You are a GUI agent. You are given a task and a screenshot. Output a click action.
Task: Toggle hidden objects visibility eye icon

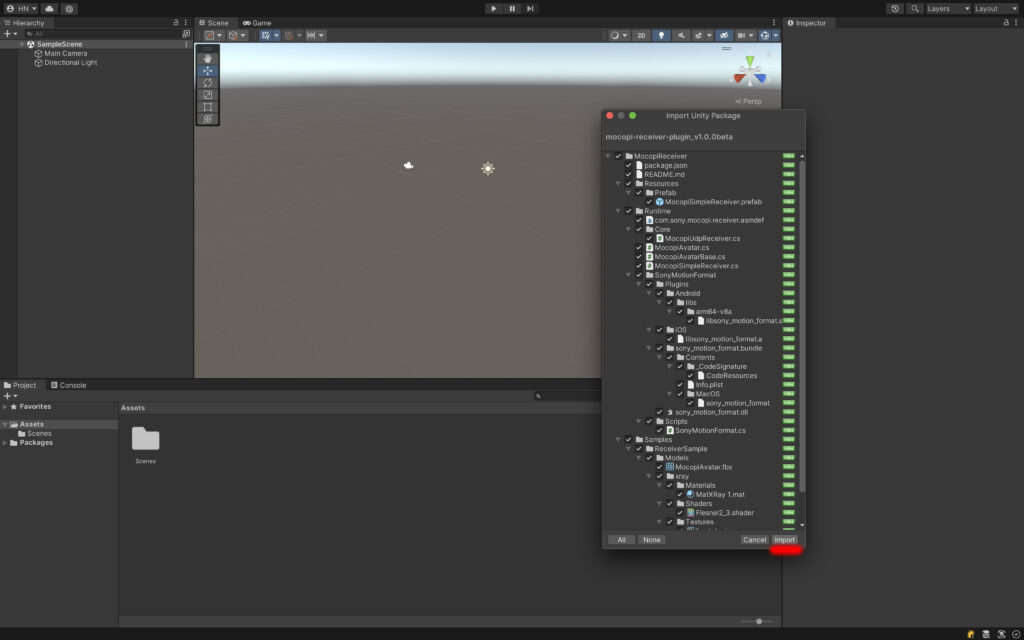tap(723, 35)
